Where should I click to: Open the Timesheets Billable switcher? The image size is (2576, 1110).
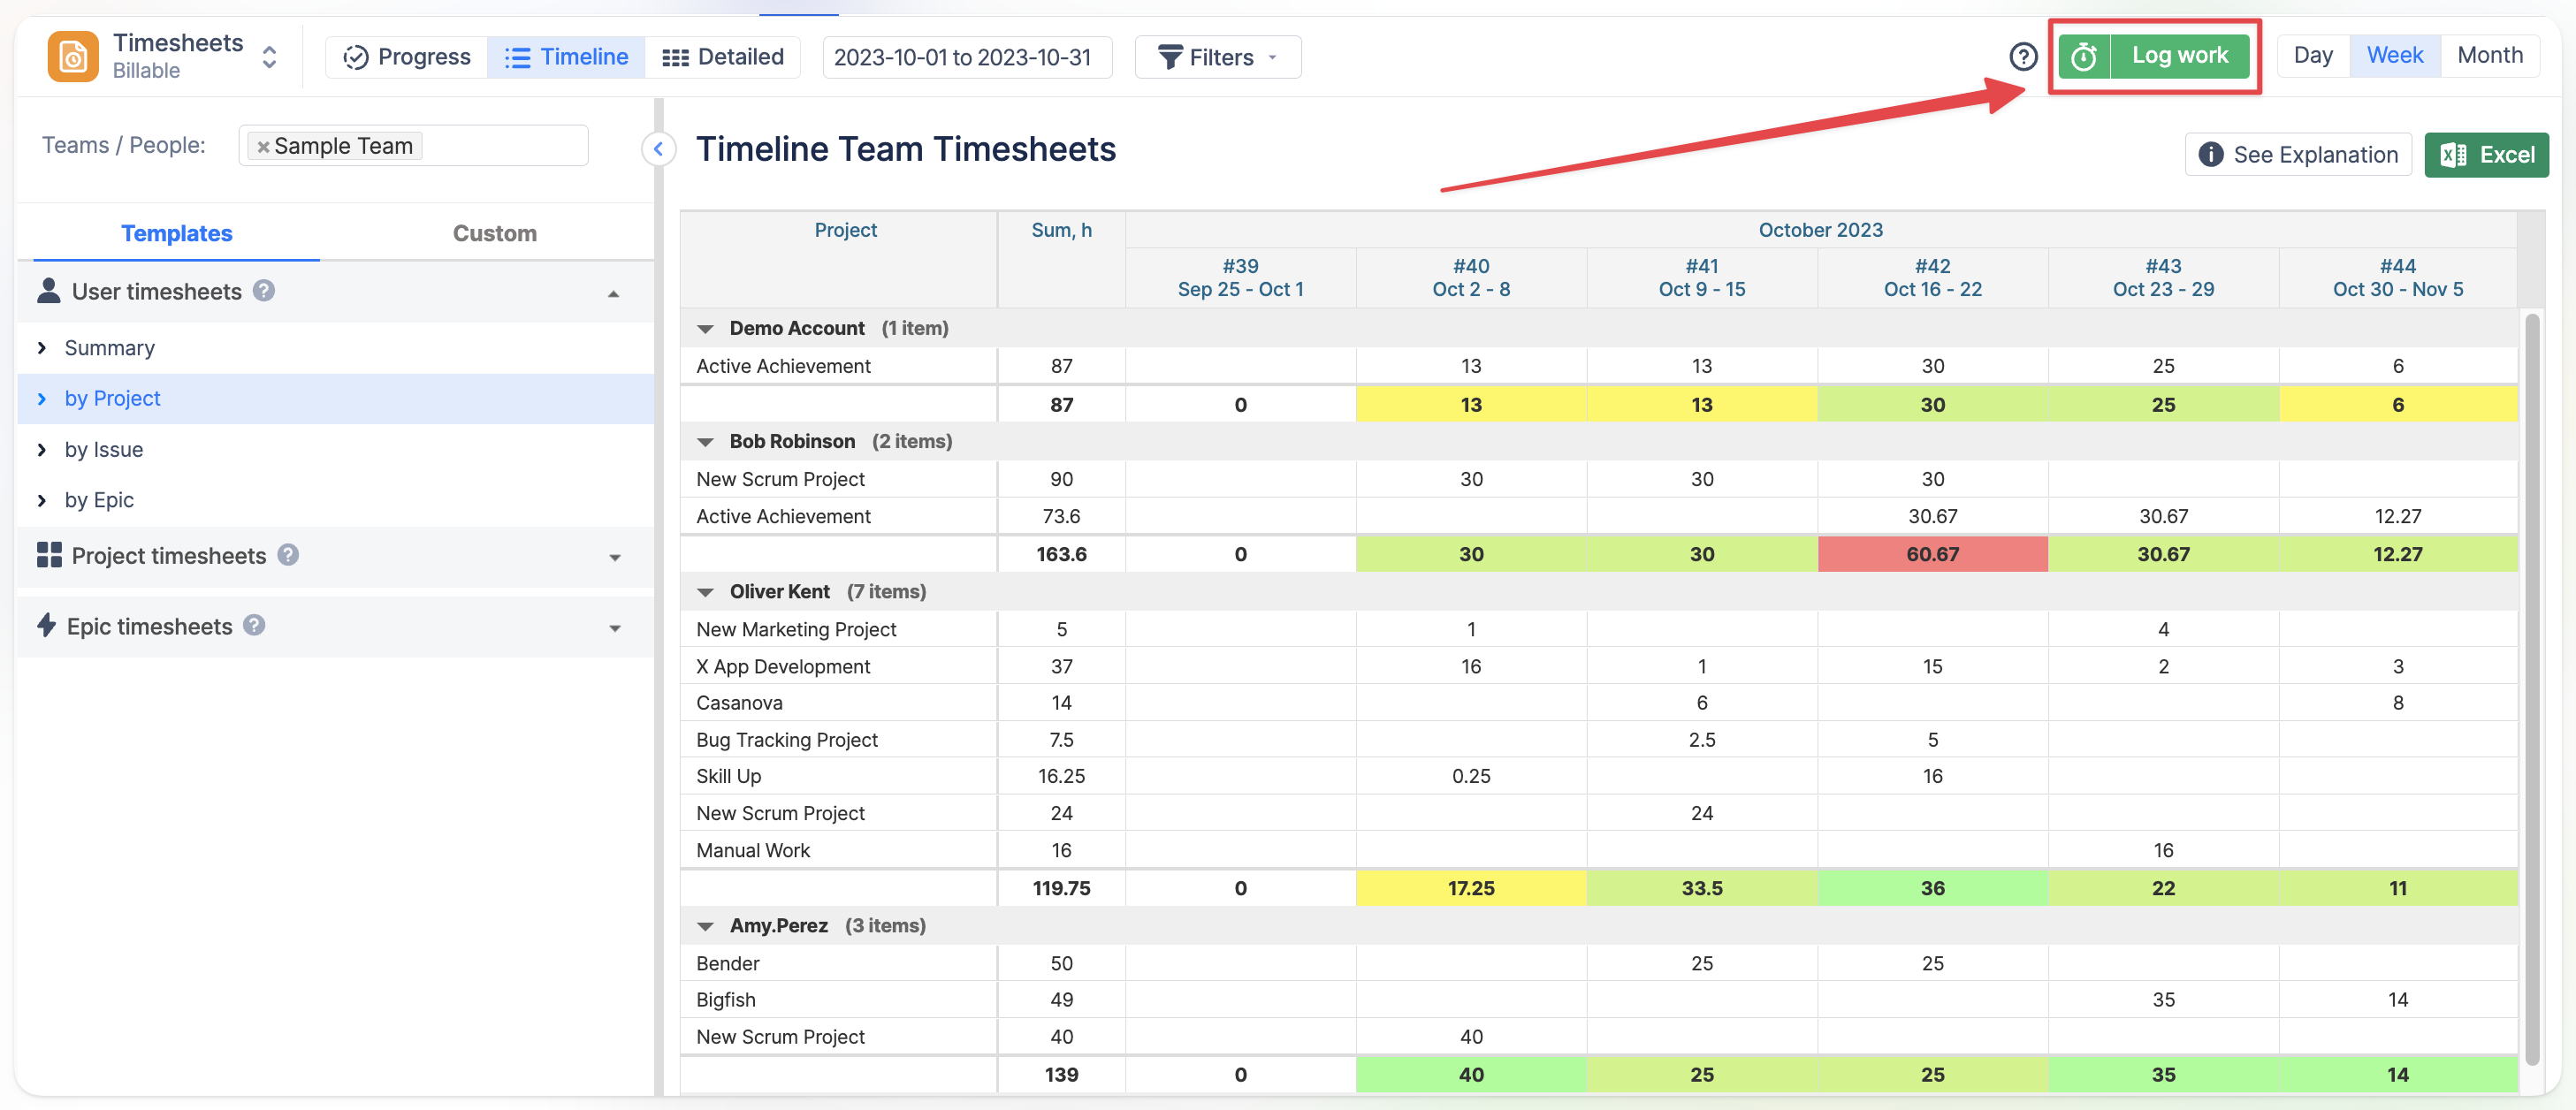(x=268, y=56)
